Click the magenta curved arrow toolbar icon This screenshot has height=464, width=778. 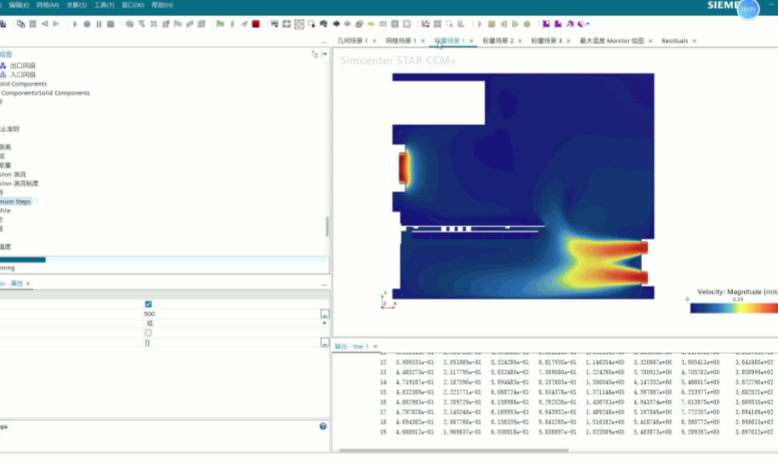pyautogui.click(x=570, y=24)
